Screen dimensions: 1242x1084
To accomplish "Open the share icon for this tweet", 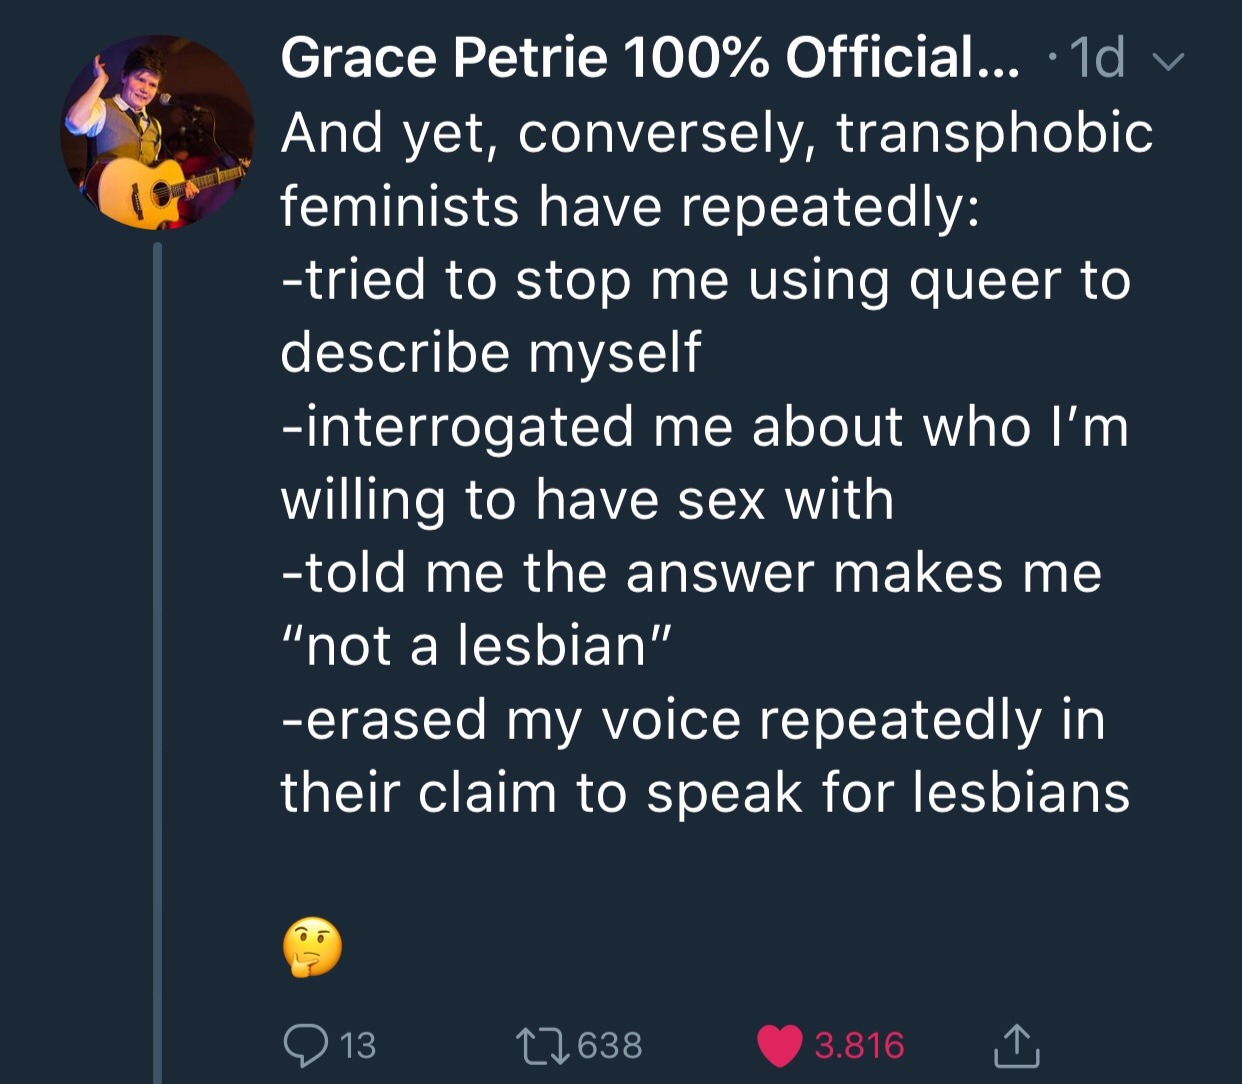I will click(1017, 1045).
